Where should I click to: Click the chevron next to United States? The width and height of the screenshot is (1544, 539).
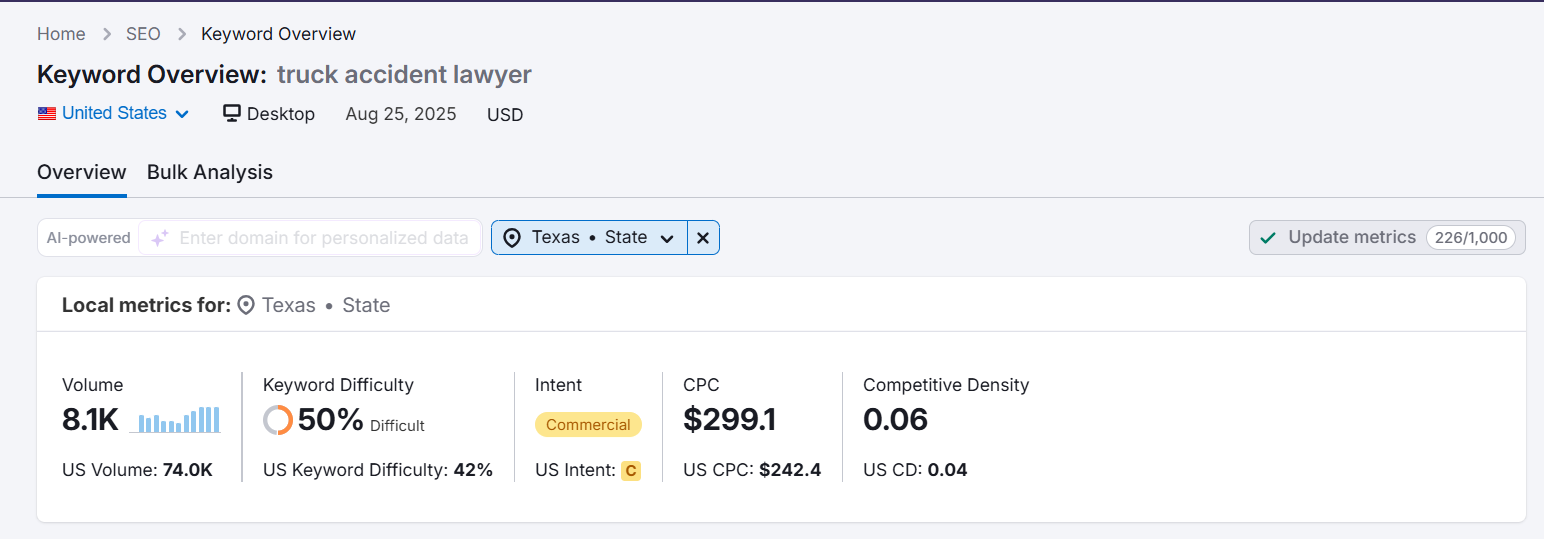pos(182,114)
